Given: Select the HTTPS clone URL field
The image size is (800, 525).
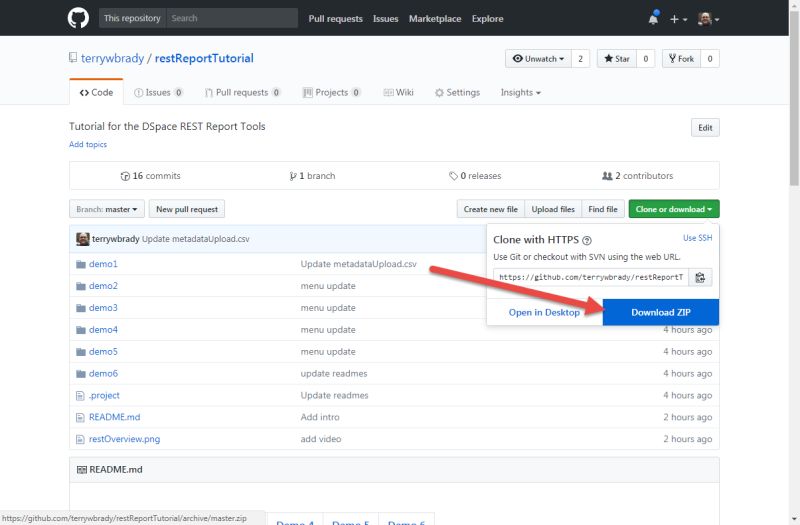Looking at the screenshot, I should [x=591, y=277].
